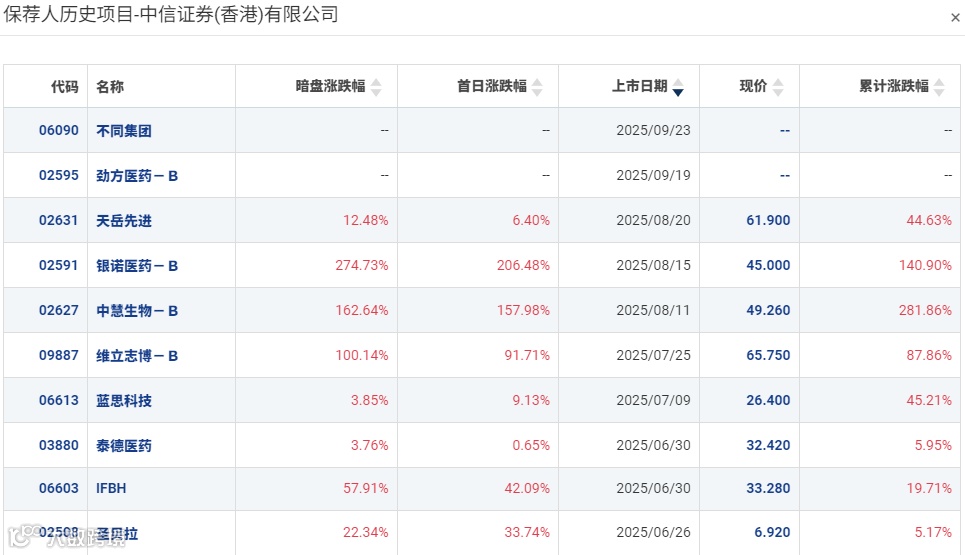Viewport: 965px width, 555px height.
Task: Select cumulative gain 281.86%
Action: tap(926, 310)
